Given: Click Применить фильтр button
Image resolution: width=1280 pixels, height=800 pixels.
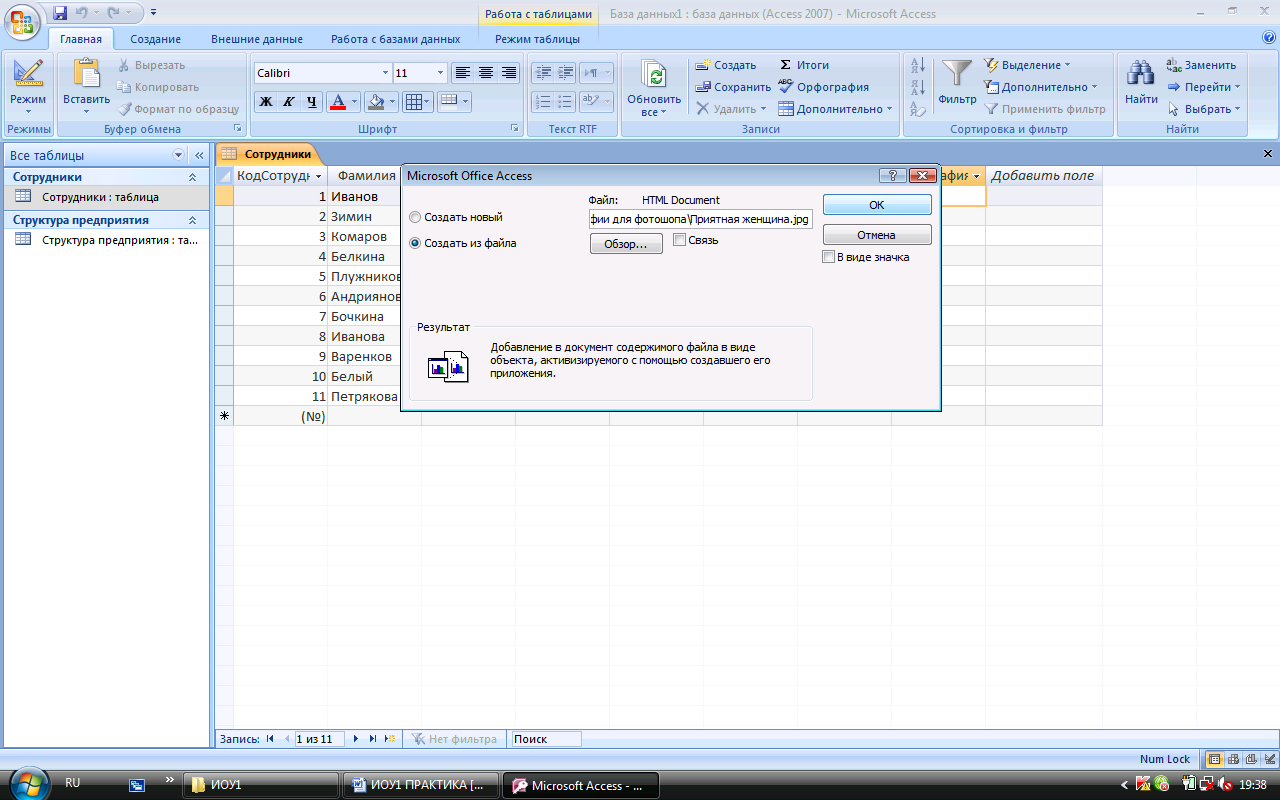Looking at the screenshot, I should [1045, 109].
